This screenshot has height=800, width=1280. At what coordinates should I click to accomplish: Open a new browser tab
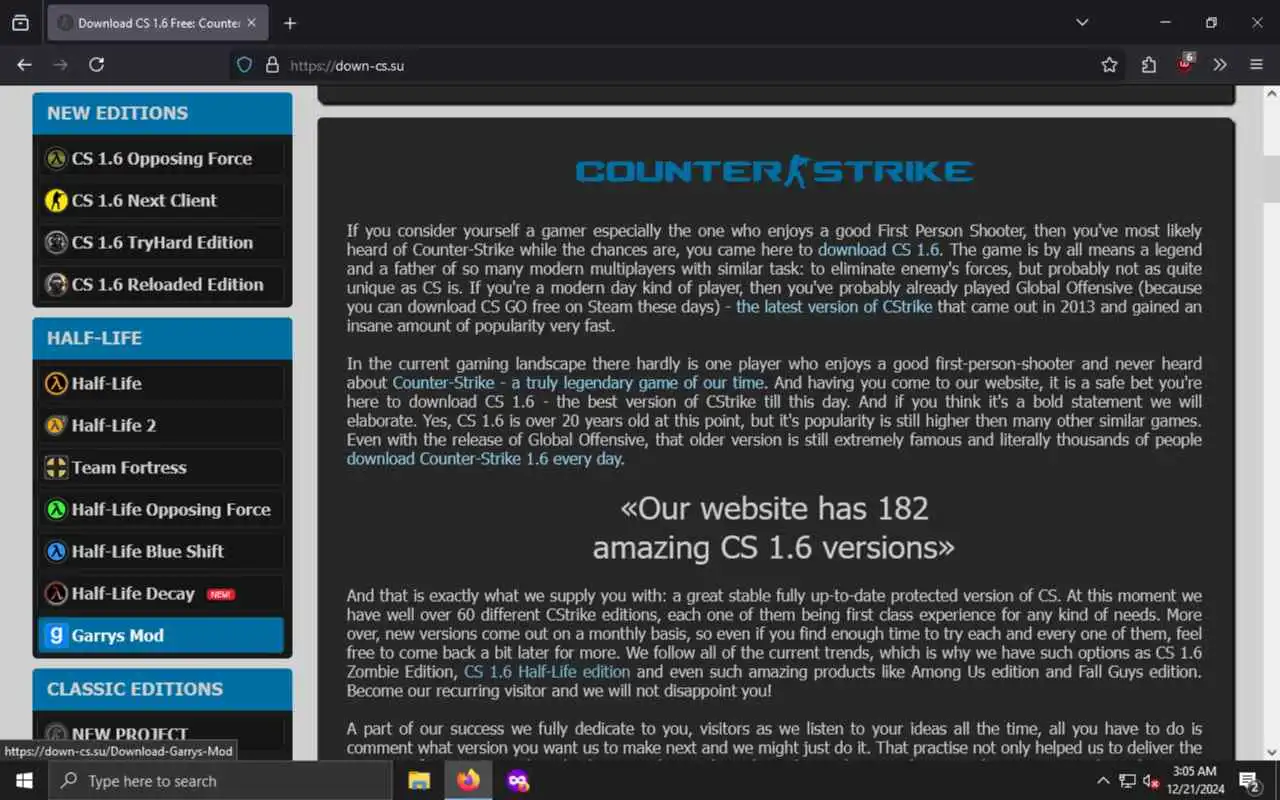[290, 23]
